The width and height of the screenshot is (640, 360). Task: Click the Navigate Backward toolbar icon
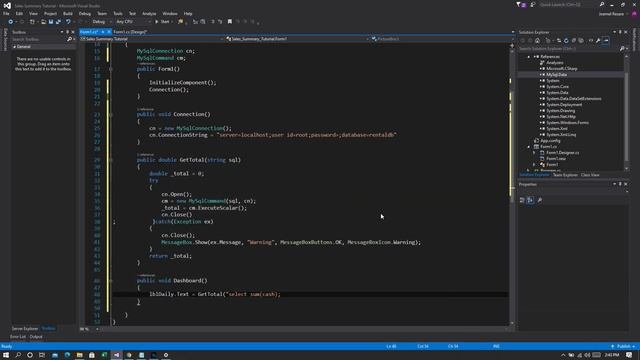[11, 22]
